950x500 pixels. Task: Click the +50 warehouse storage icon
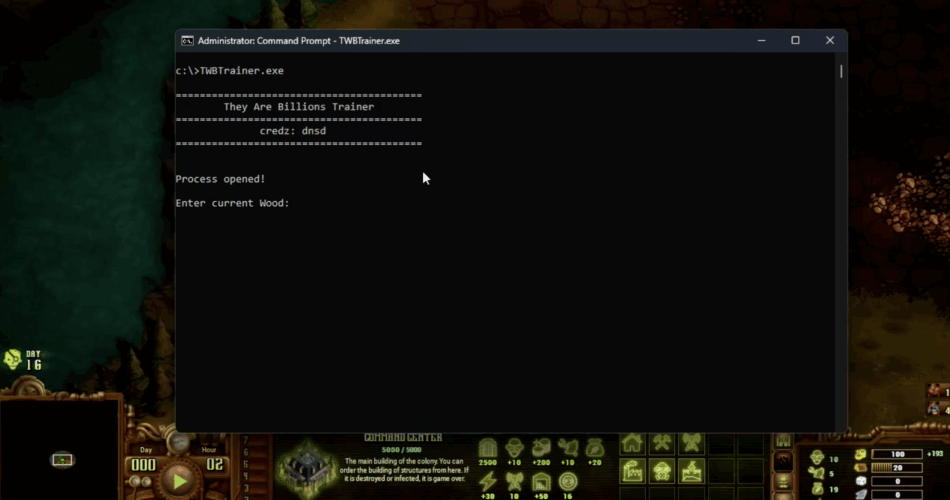541,482
